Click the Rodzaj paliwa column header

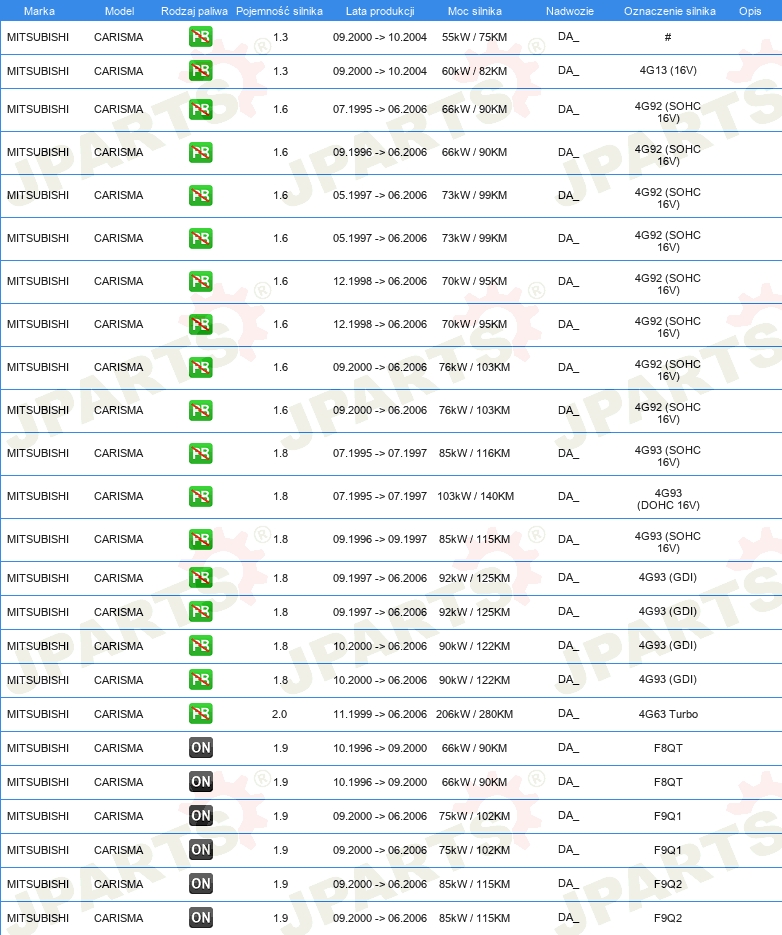coord(194,11)
